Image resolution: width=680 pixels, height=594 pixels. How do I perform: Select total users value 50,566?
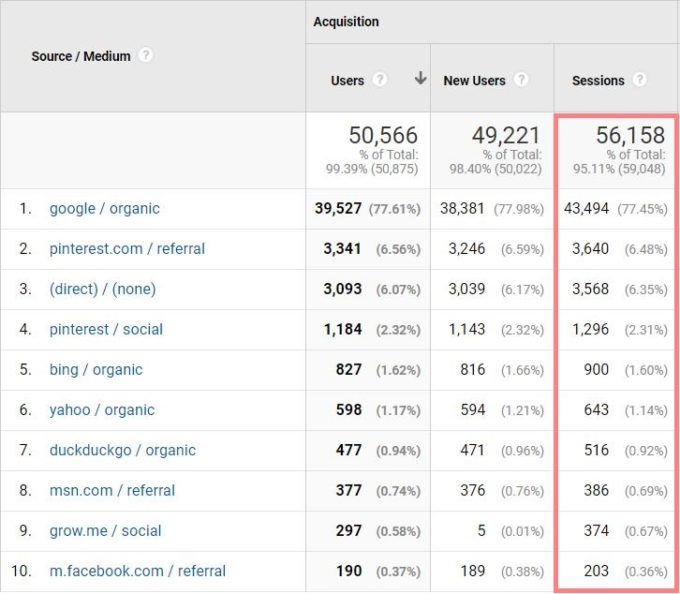383,135
